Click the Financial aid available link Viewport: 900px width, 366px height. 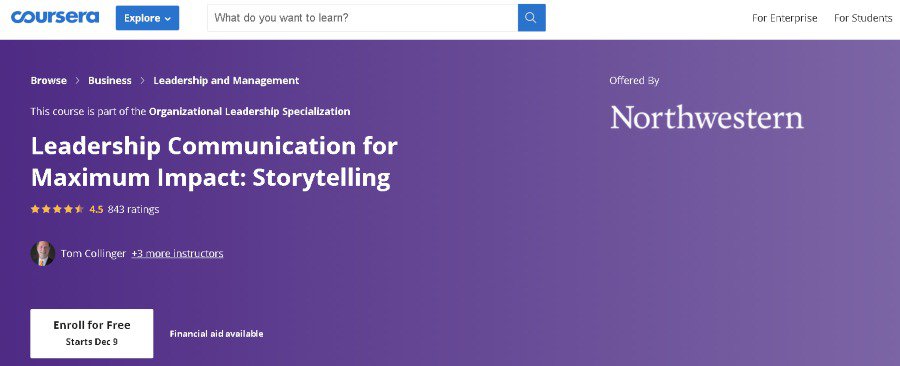click(216, 334)
